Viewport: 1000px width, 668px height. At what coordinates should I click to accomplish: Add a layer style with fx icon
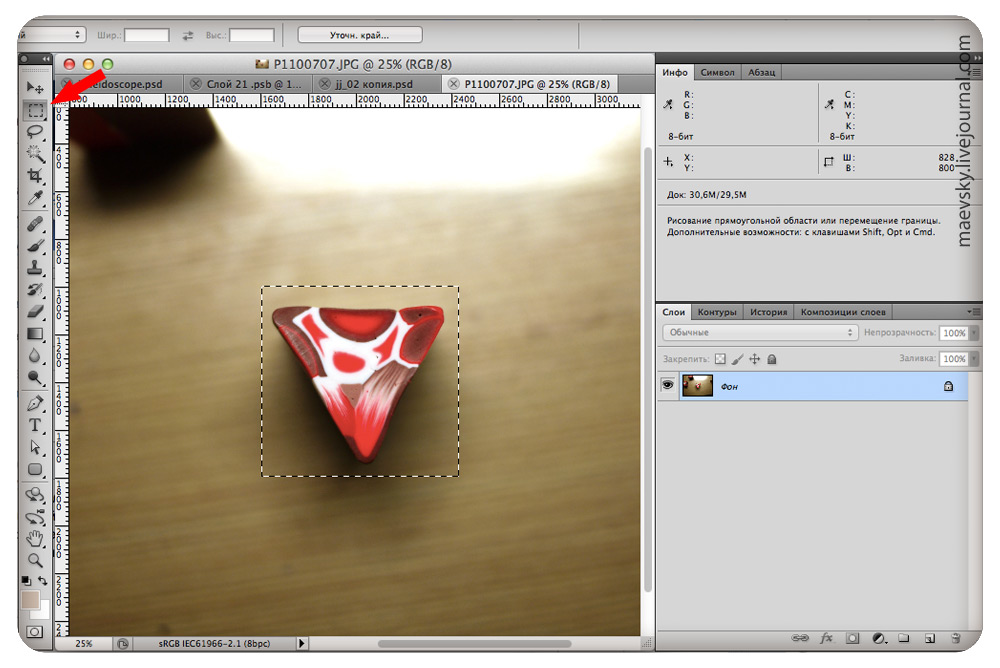pyautogui.click(x=827, y=637)
